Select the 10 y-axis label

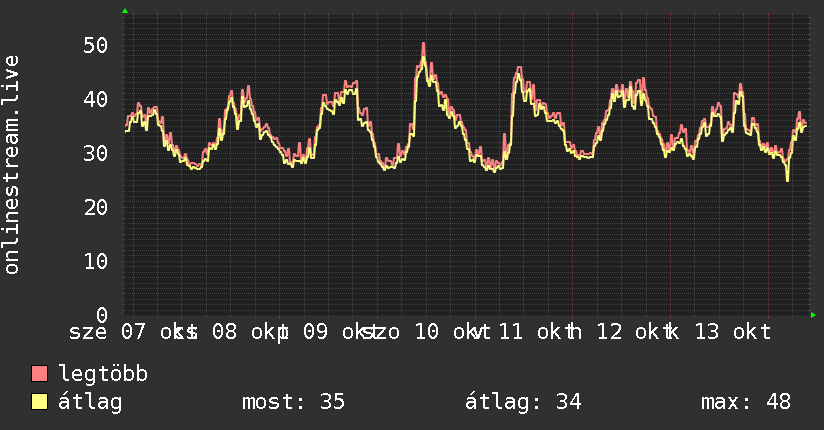pos(96,261)
